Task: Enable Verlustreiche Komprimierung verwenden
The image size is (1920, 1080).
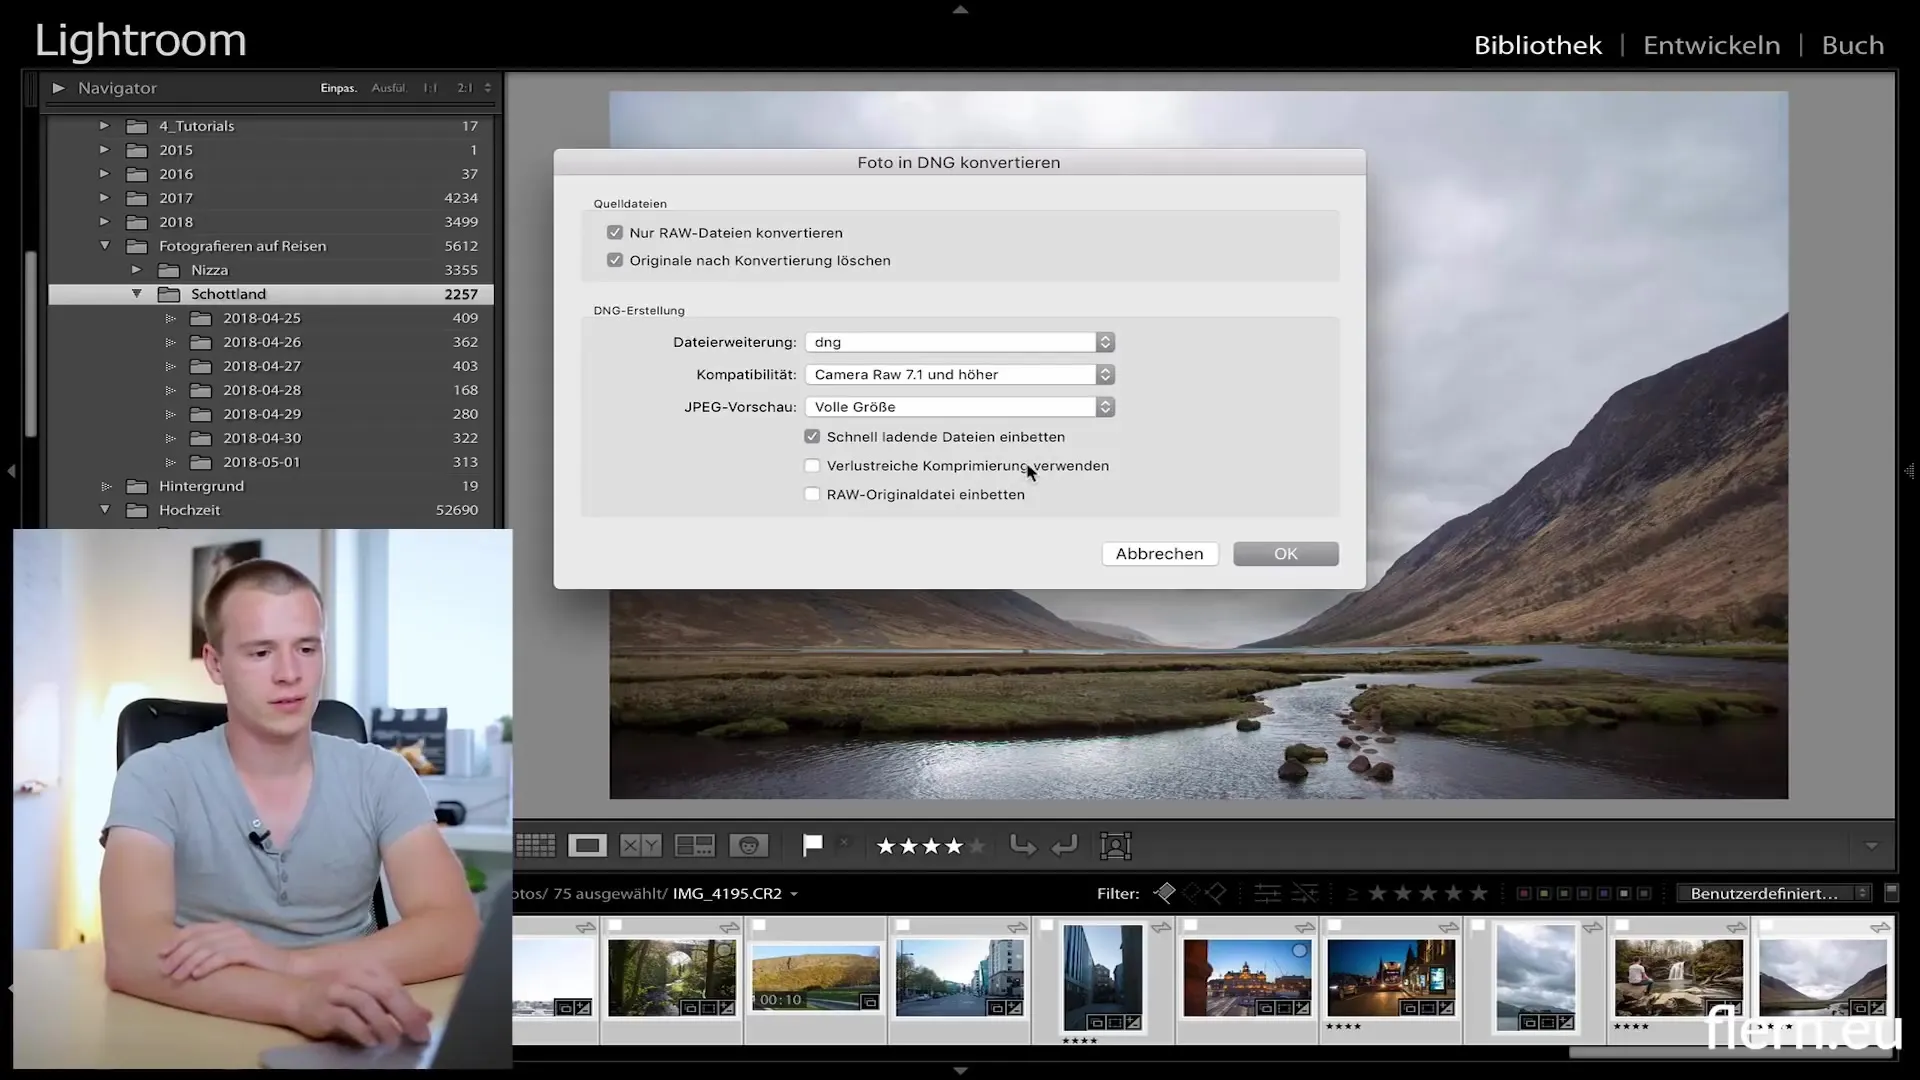Action: click(812, 466)
